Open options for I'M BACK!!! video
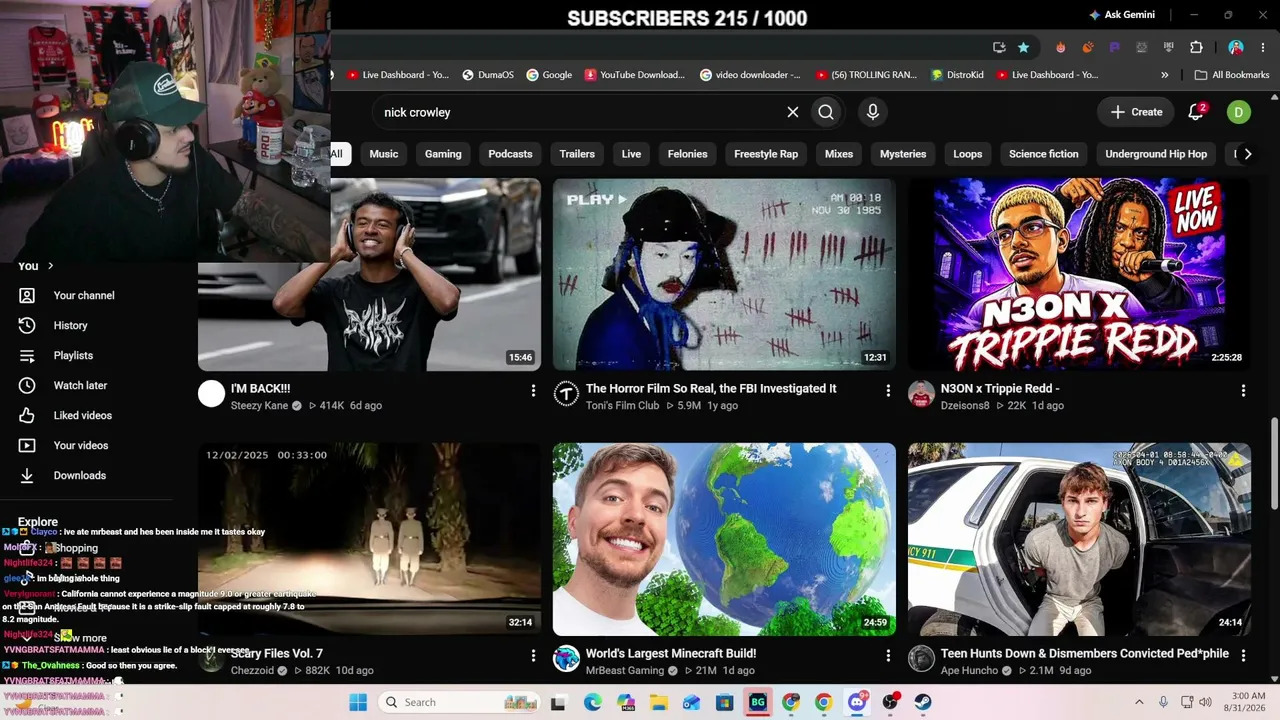The image size is (1280, 720). tap(533, 391)
